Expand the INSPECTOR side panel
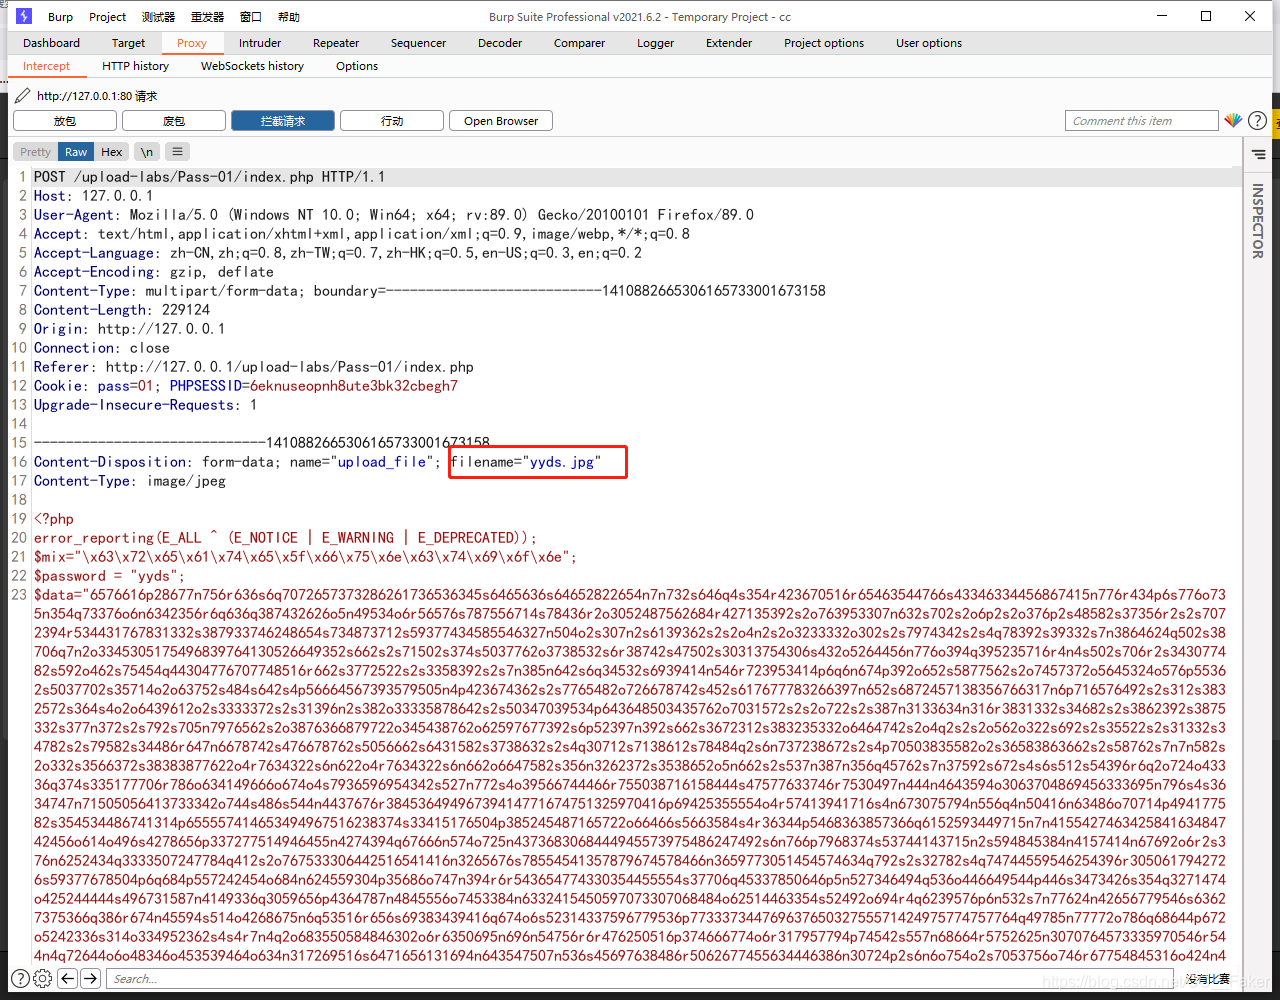 1258,221
